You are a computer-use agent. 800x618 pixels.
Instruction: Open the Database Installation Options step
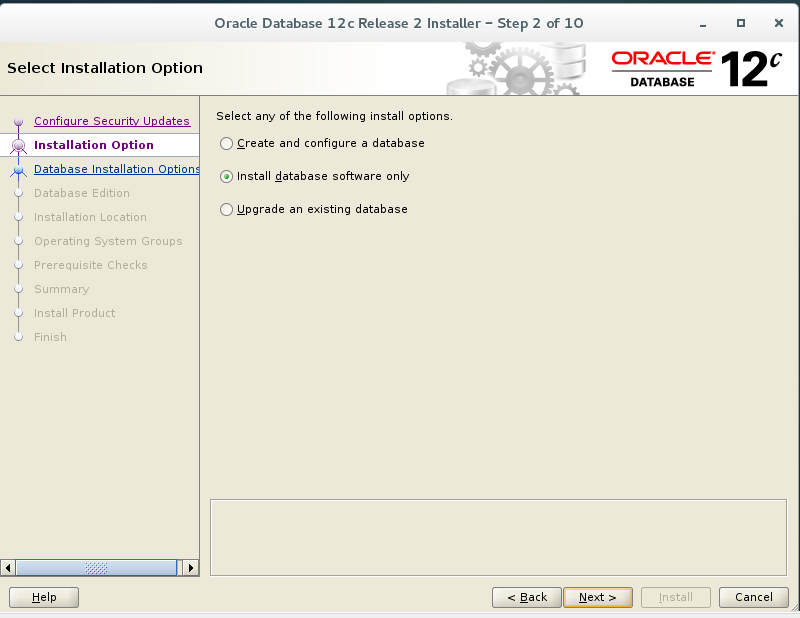116,169
